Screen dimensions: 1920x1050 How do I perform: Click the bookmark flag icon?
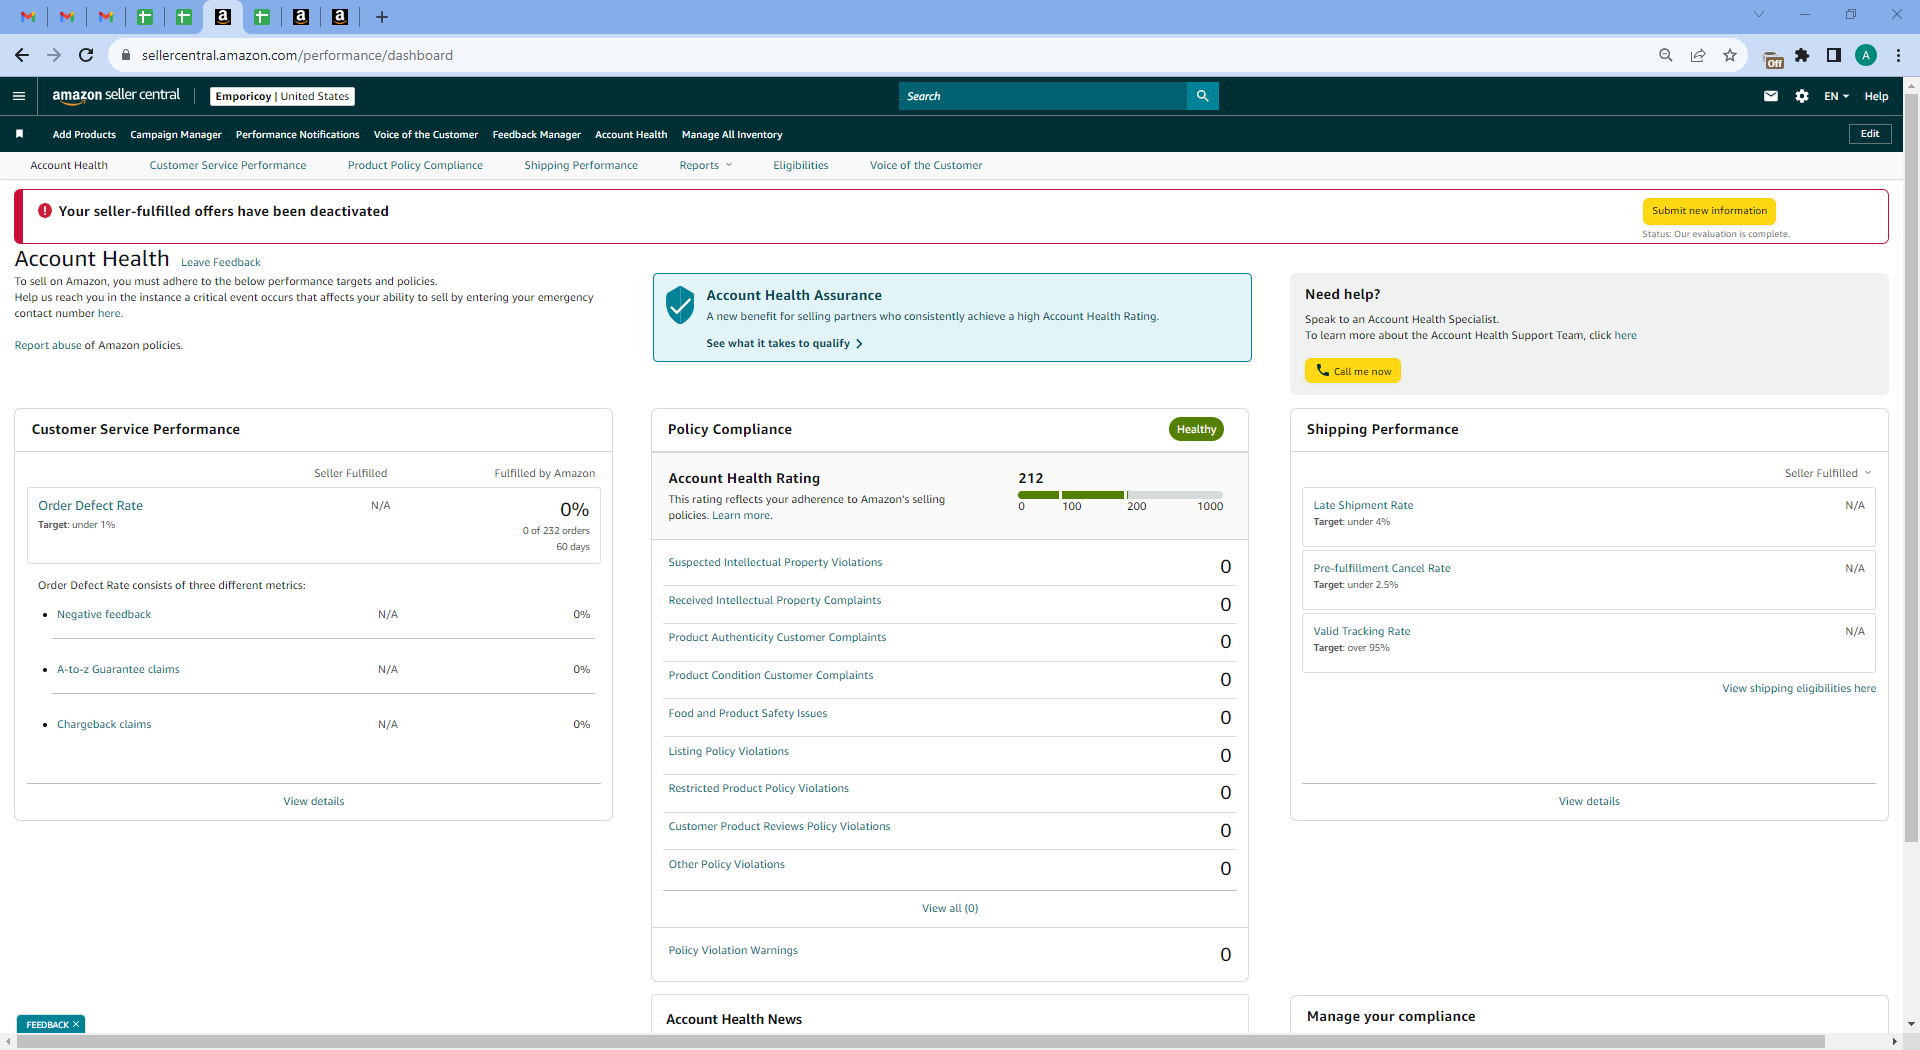click(x=19, y=134)
